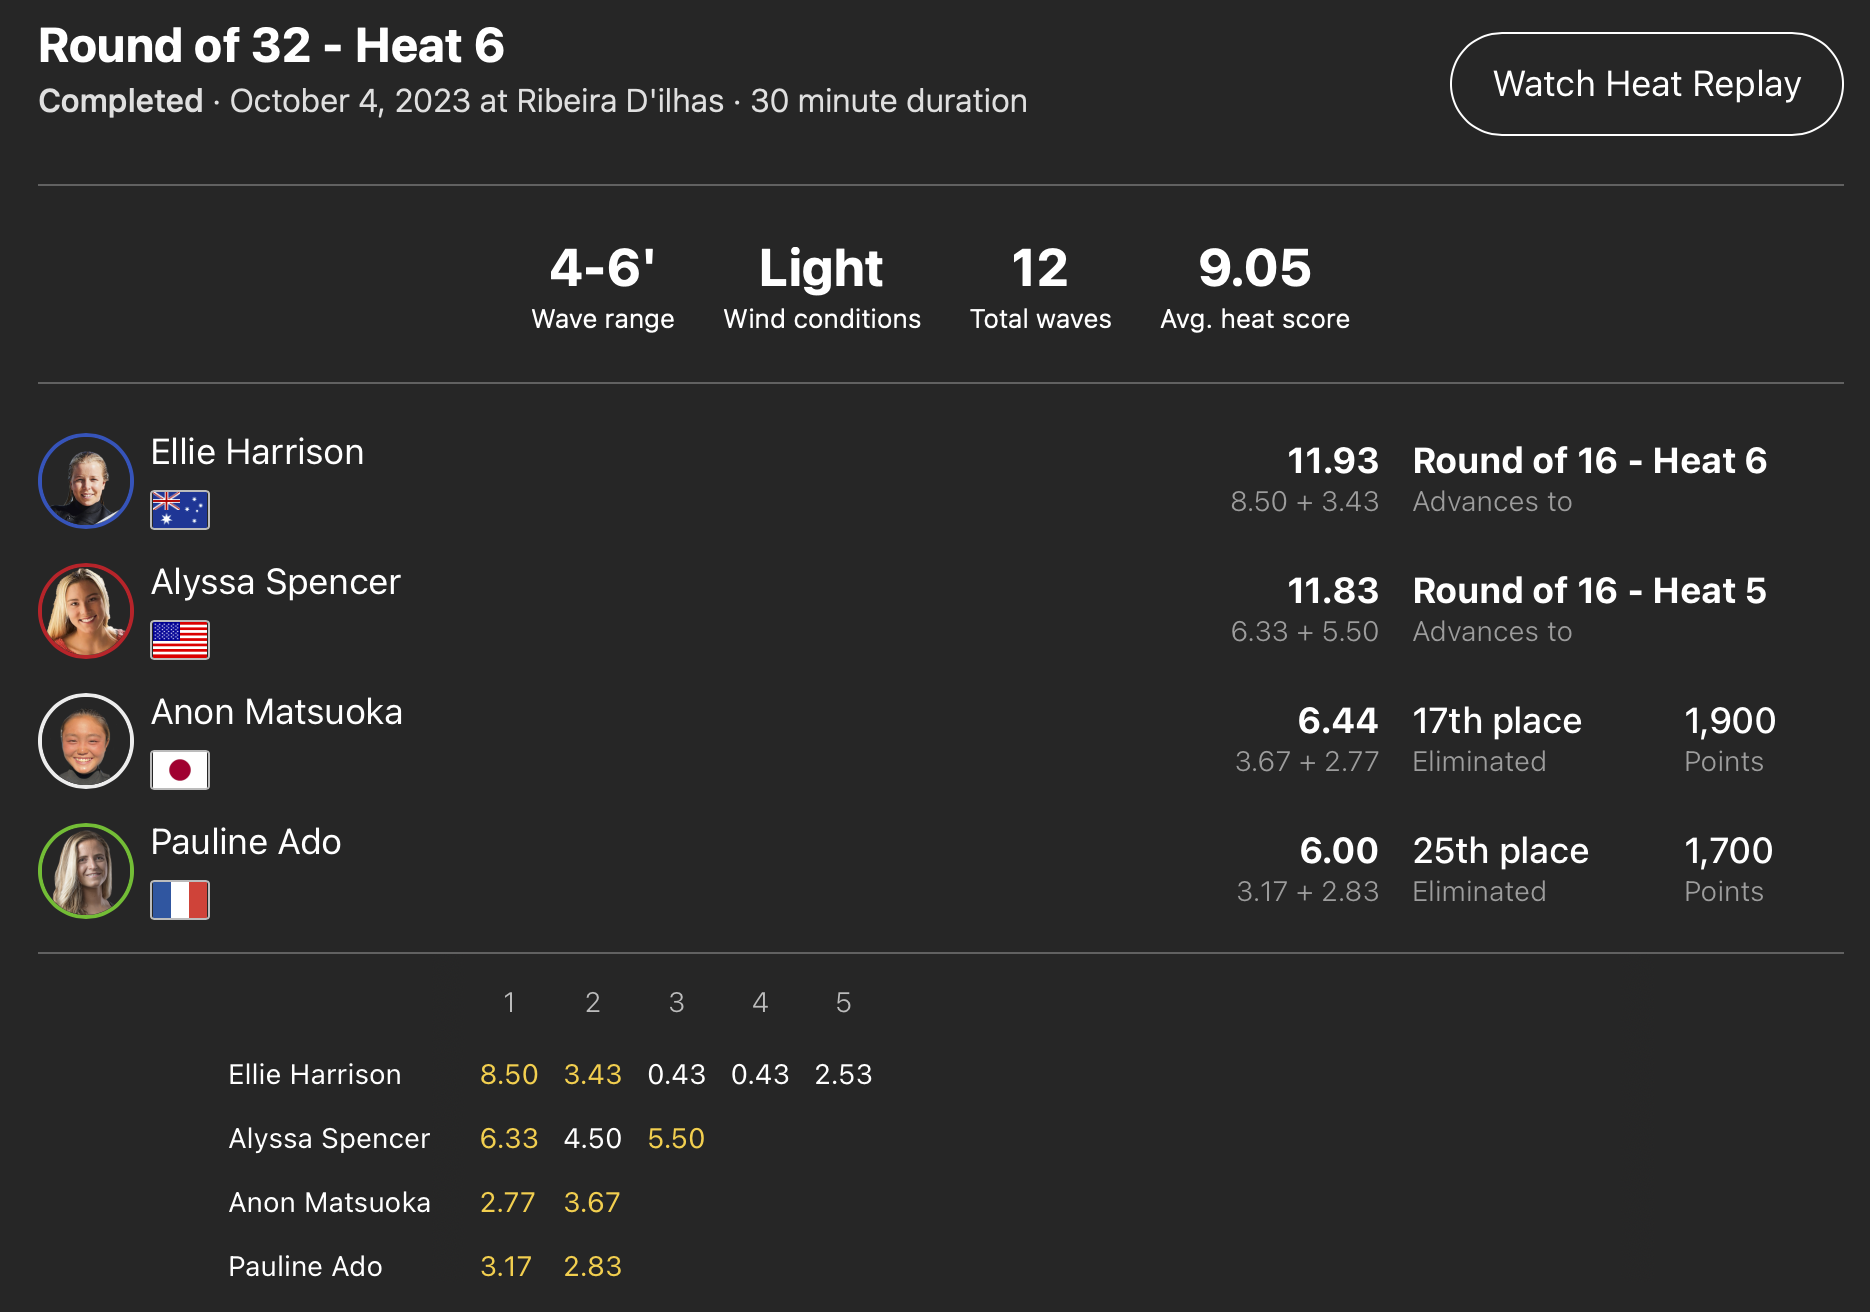Select the Alyssa Spencer name heading
The image size is (1870, 1312).
pos(275,582)
